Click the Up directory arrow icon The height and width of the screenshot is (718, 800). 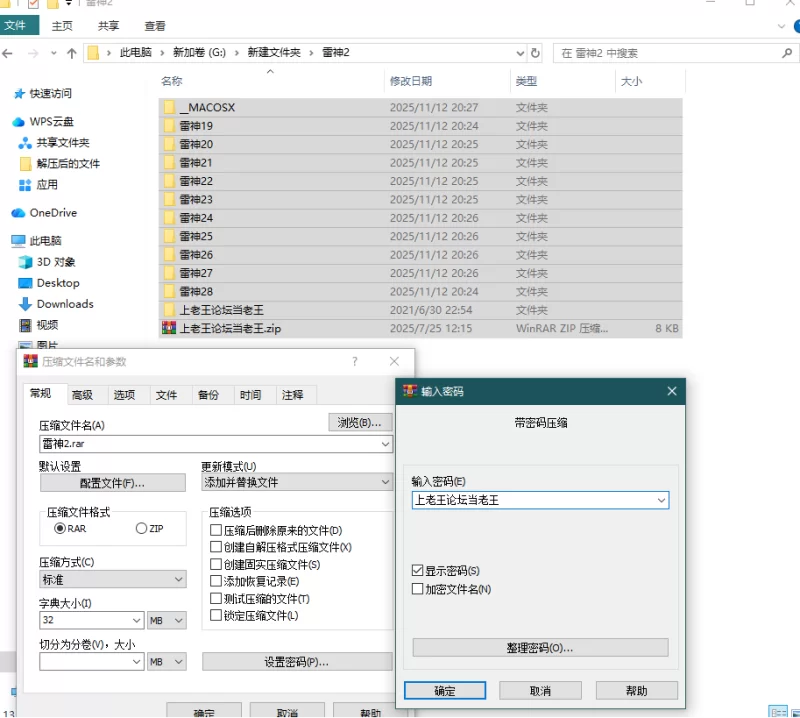click(71, 53)
